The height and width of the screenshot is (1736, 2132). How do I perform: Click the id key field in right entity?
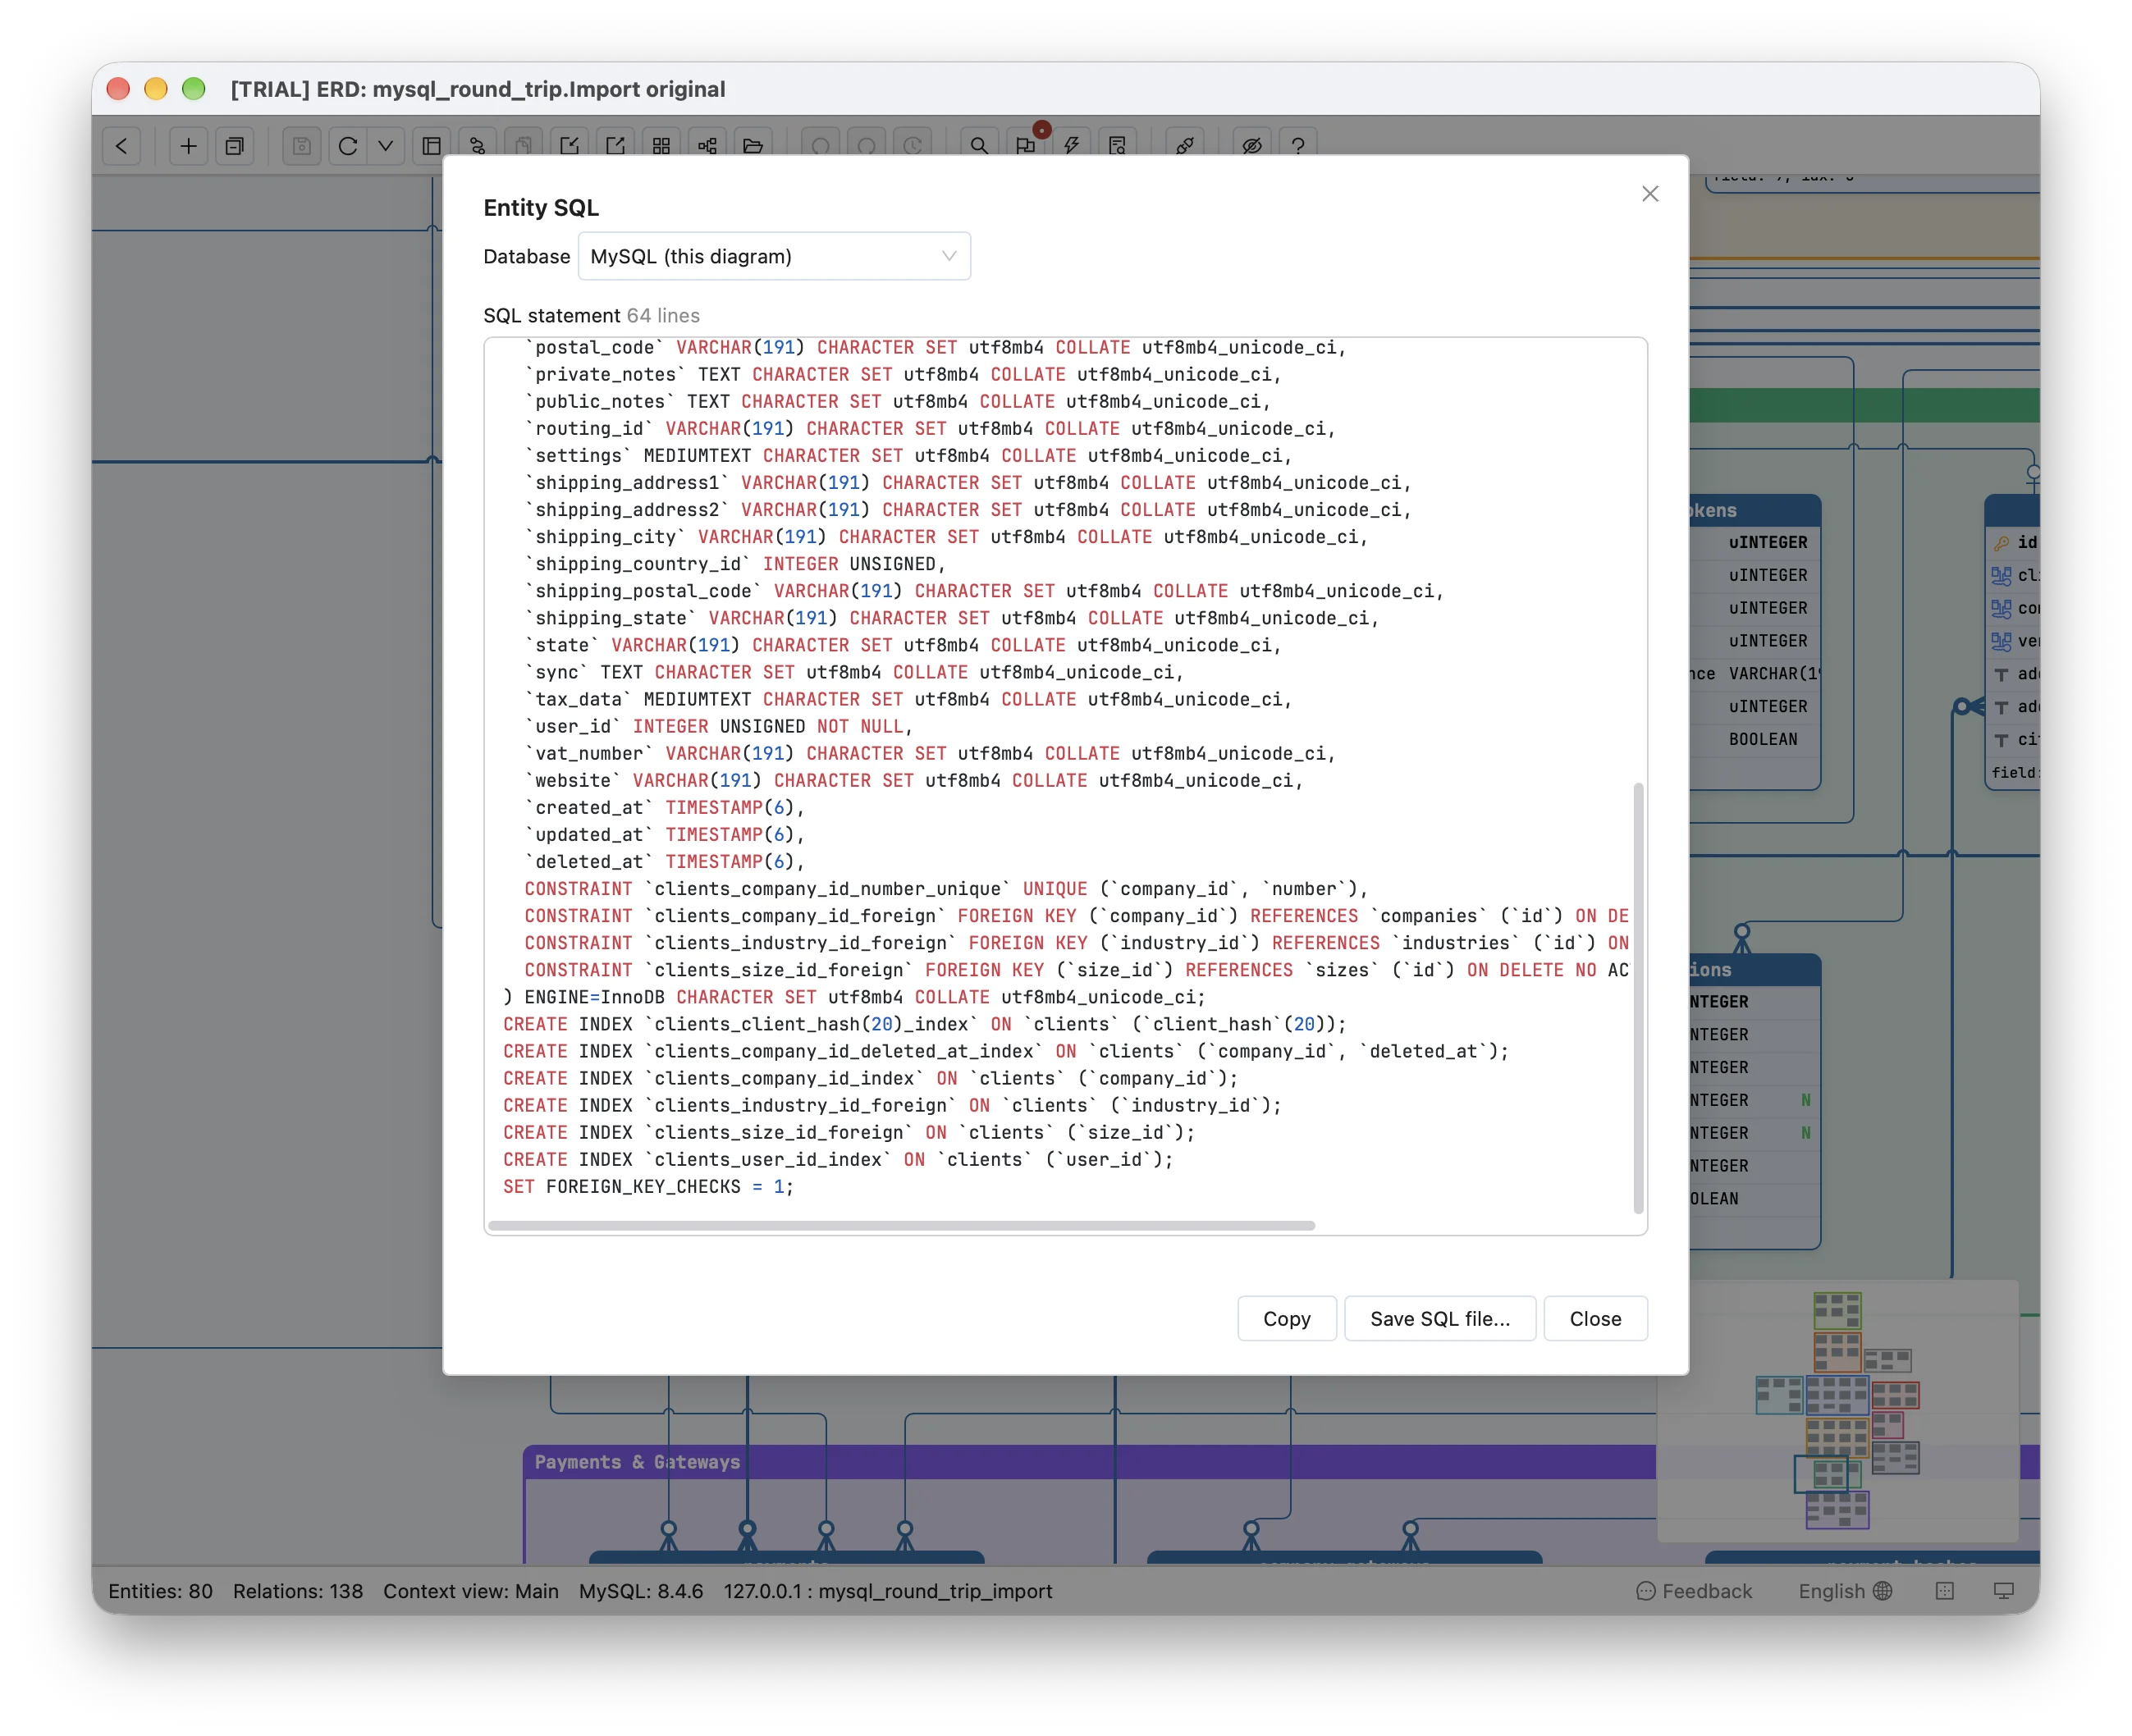[2014, 542]
